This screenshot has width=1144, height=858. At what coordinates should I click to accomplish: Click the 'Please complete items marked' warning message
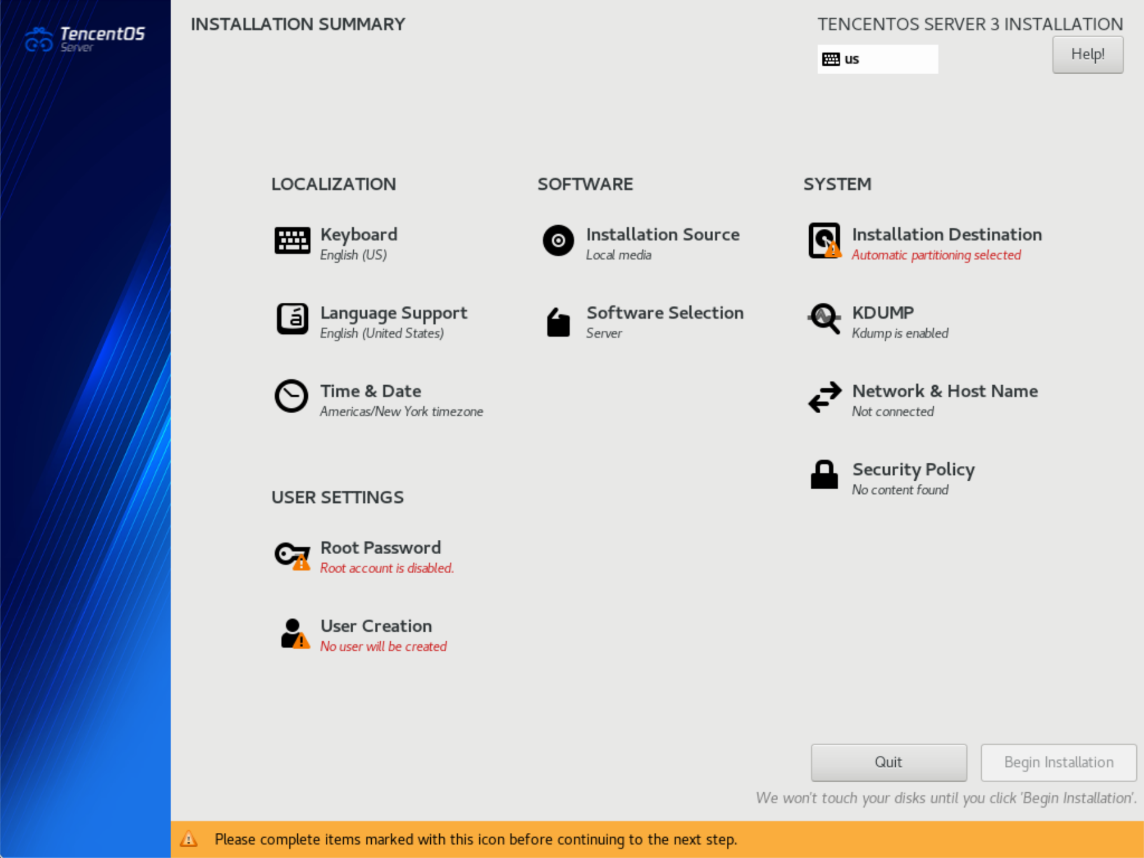pos(476,839)
